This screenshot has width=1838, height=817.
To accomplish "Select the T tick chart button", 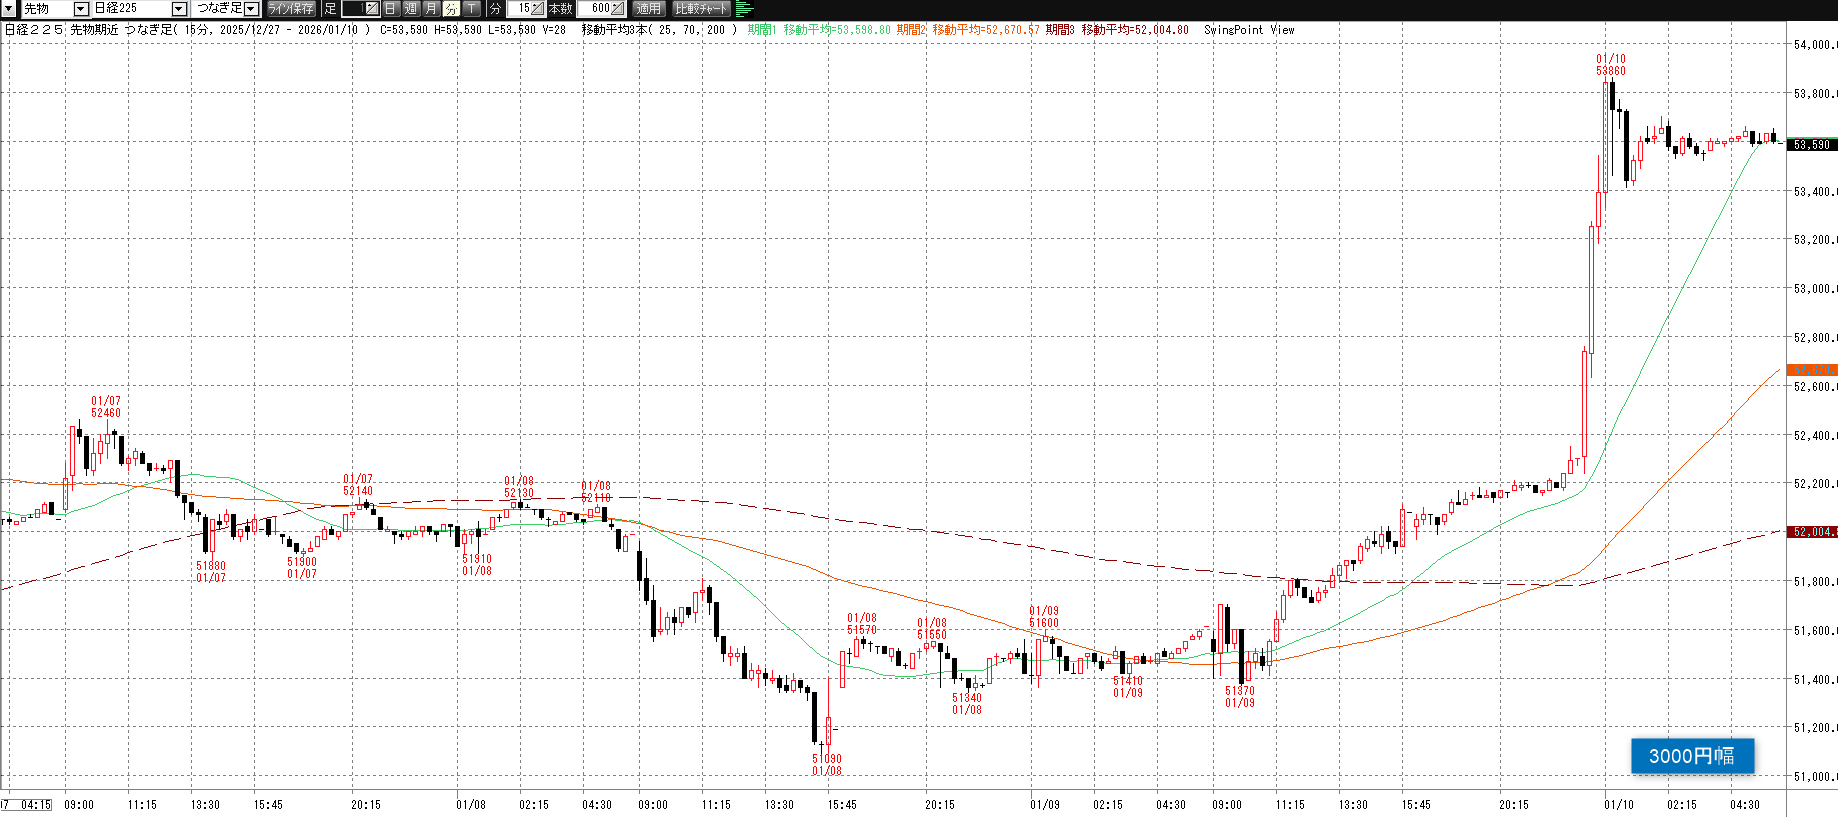I will coord(471,9).
